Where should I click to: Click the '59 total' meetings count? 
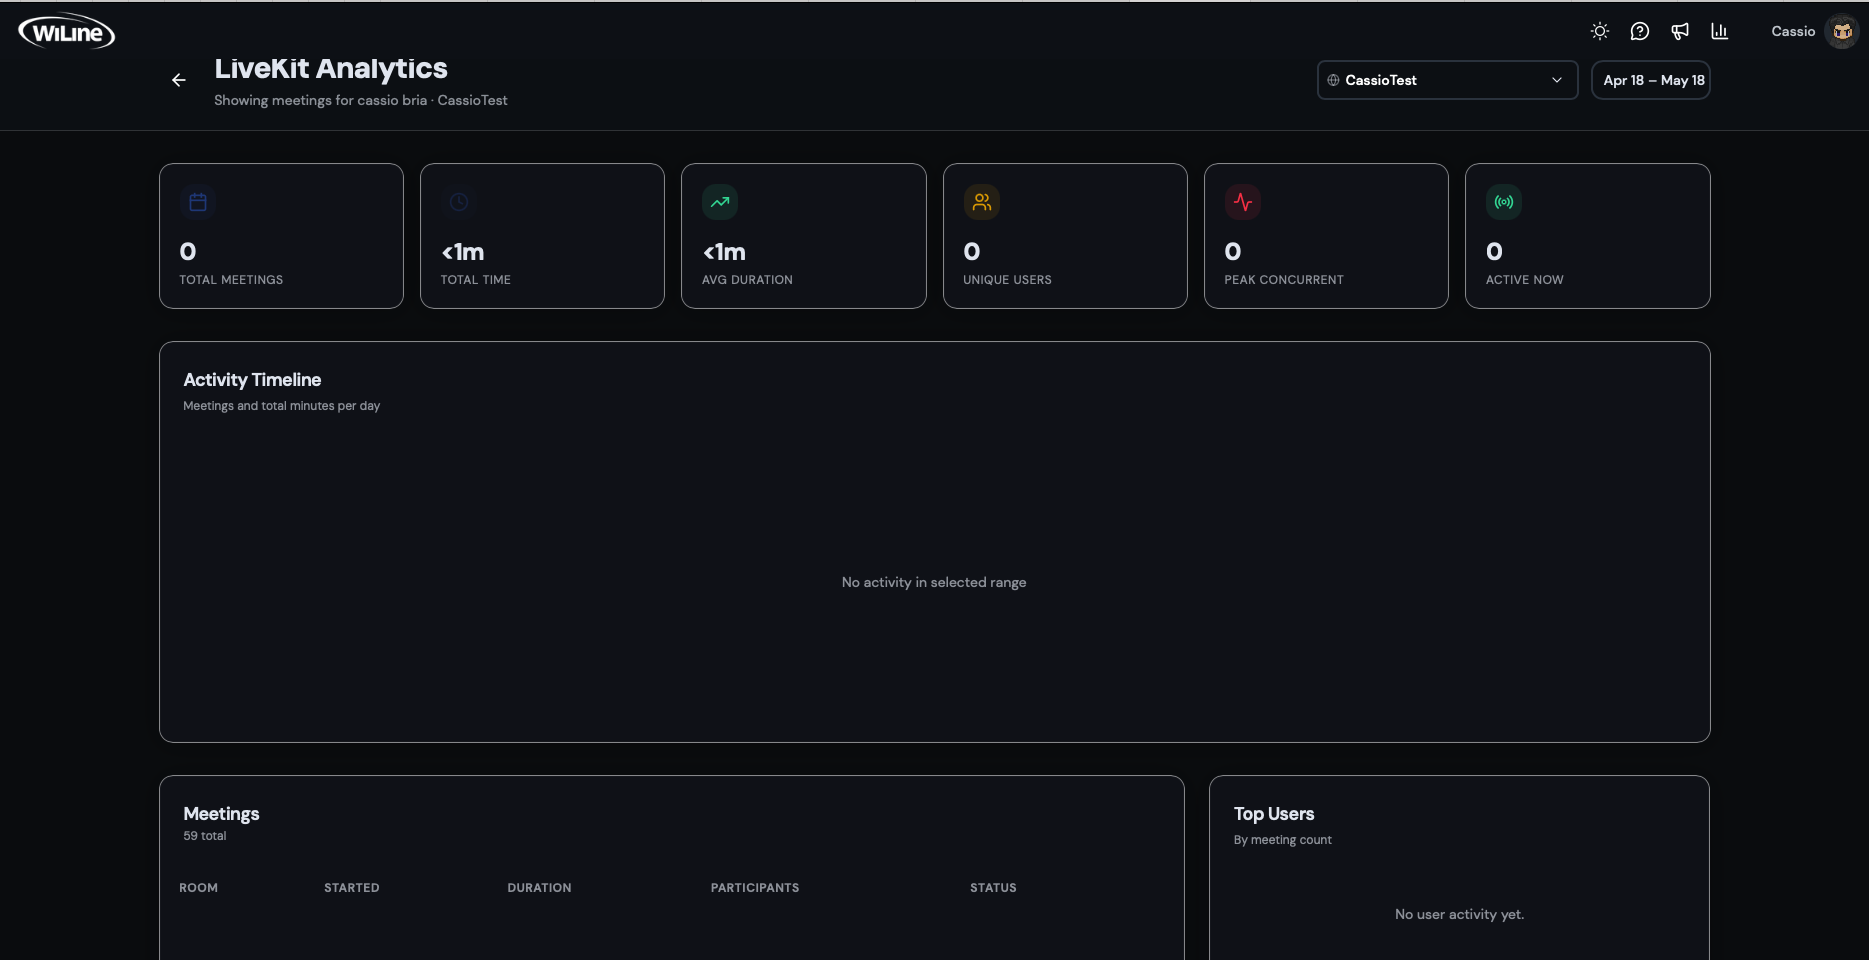point(205,836)
